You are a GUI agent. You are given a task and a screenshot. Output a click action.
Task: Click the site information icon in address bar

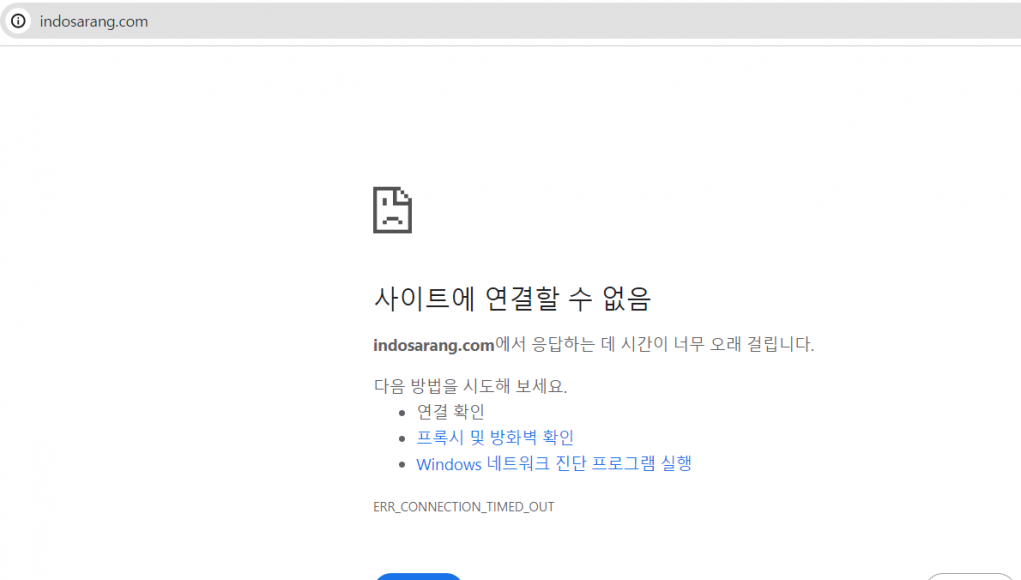18,21
